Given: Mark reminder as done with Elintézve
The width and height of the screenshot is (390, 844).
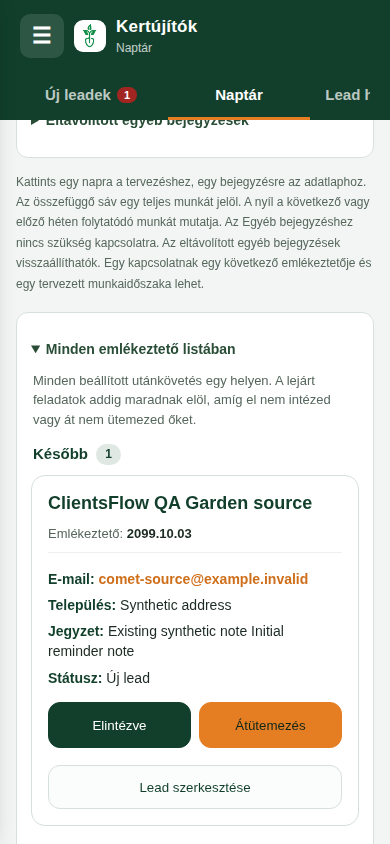Looking at the screenshot, I should [x=119, y=725].
